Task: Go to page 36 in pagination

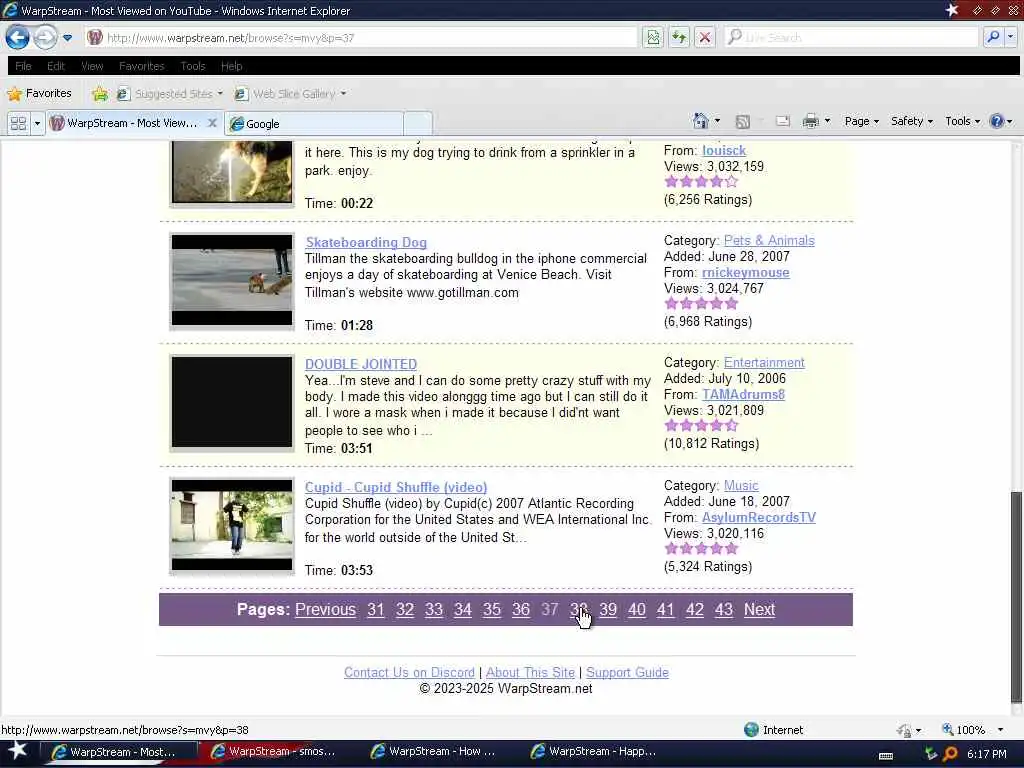Action: point(520,609)
